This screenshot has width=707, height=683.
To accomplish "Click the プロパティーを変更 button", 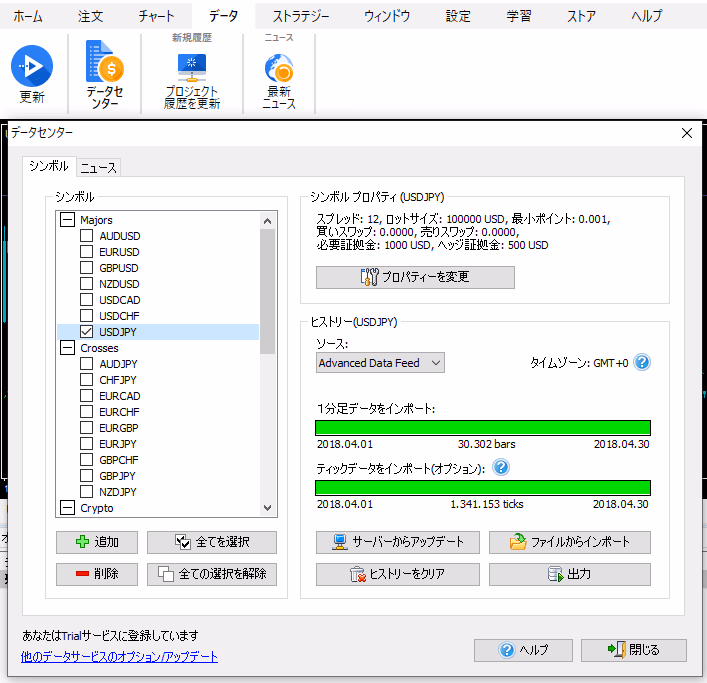I will [x=415, y=277].
